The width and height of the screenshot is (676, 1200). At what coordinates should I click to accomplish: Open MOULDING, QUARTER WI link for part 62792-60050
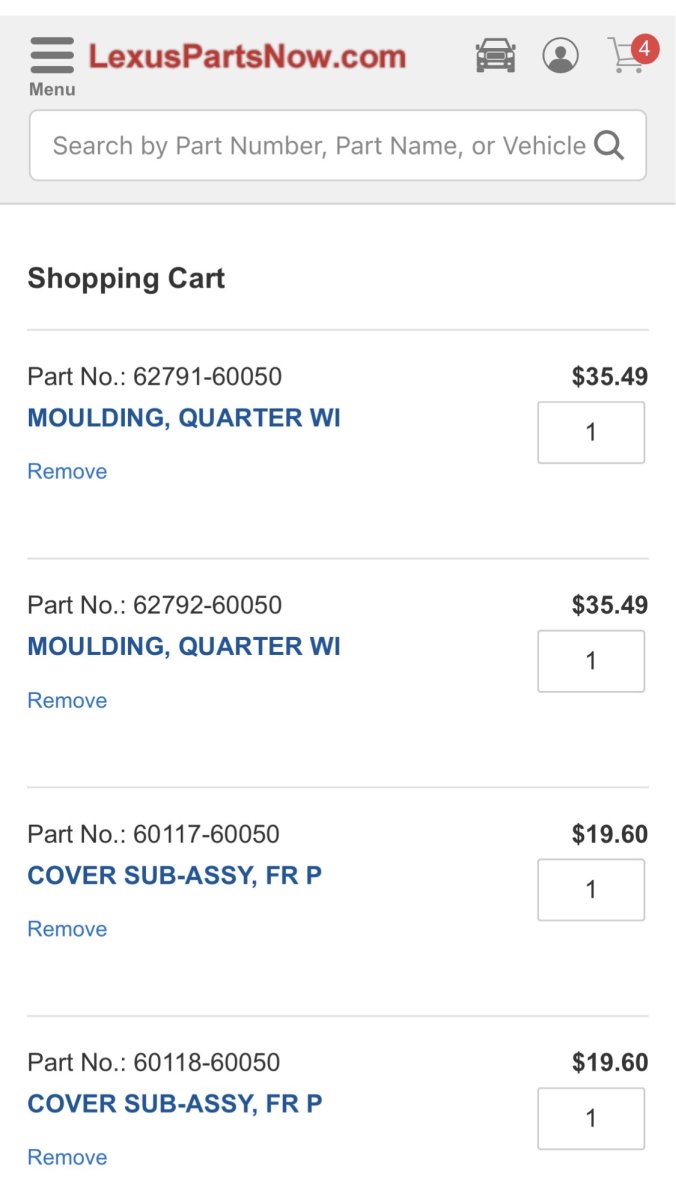(x=184, y=647)
